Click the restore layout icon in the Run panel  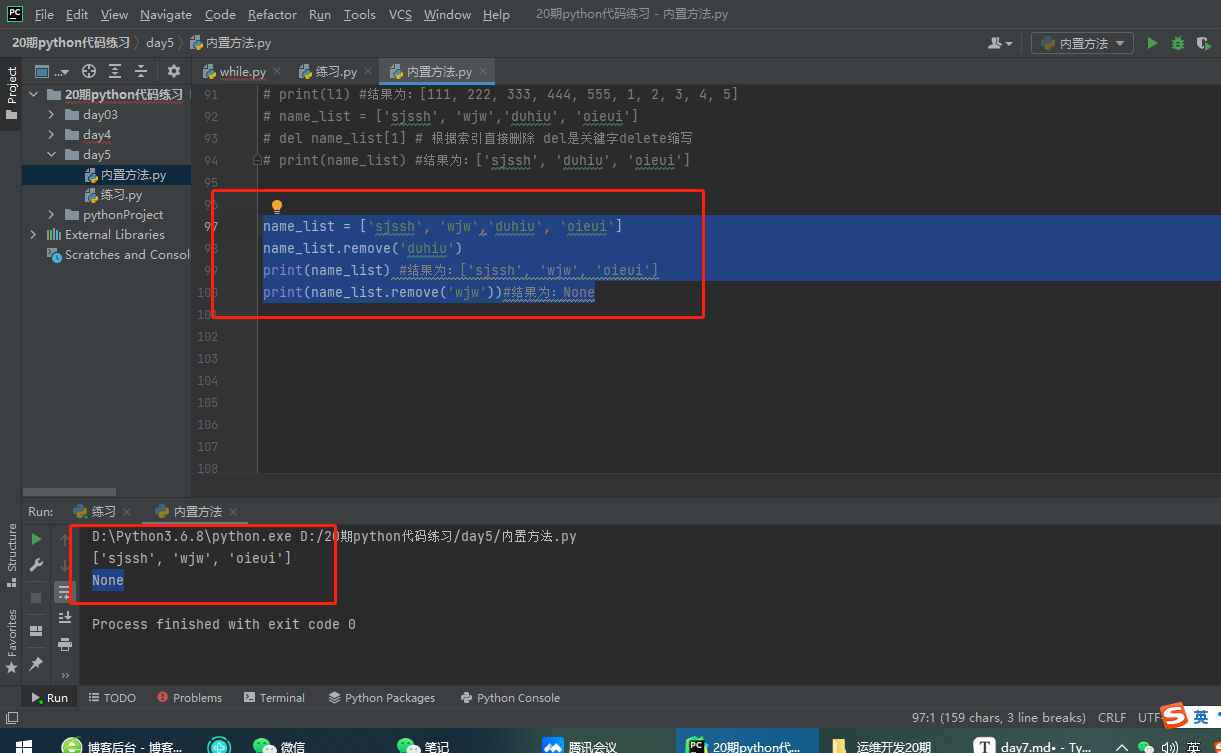(x=36, y=631)
